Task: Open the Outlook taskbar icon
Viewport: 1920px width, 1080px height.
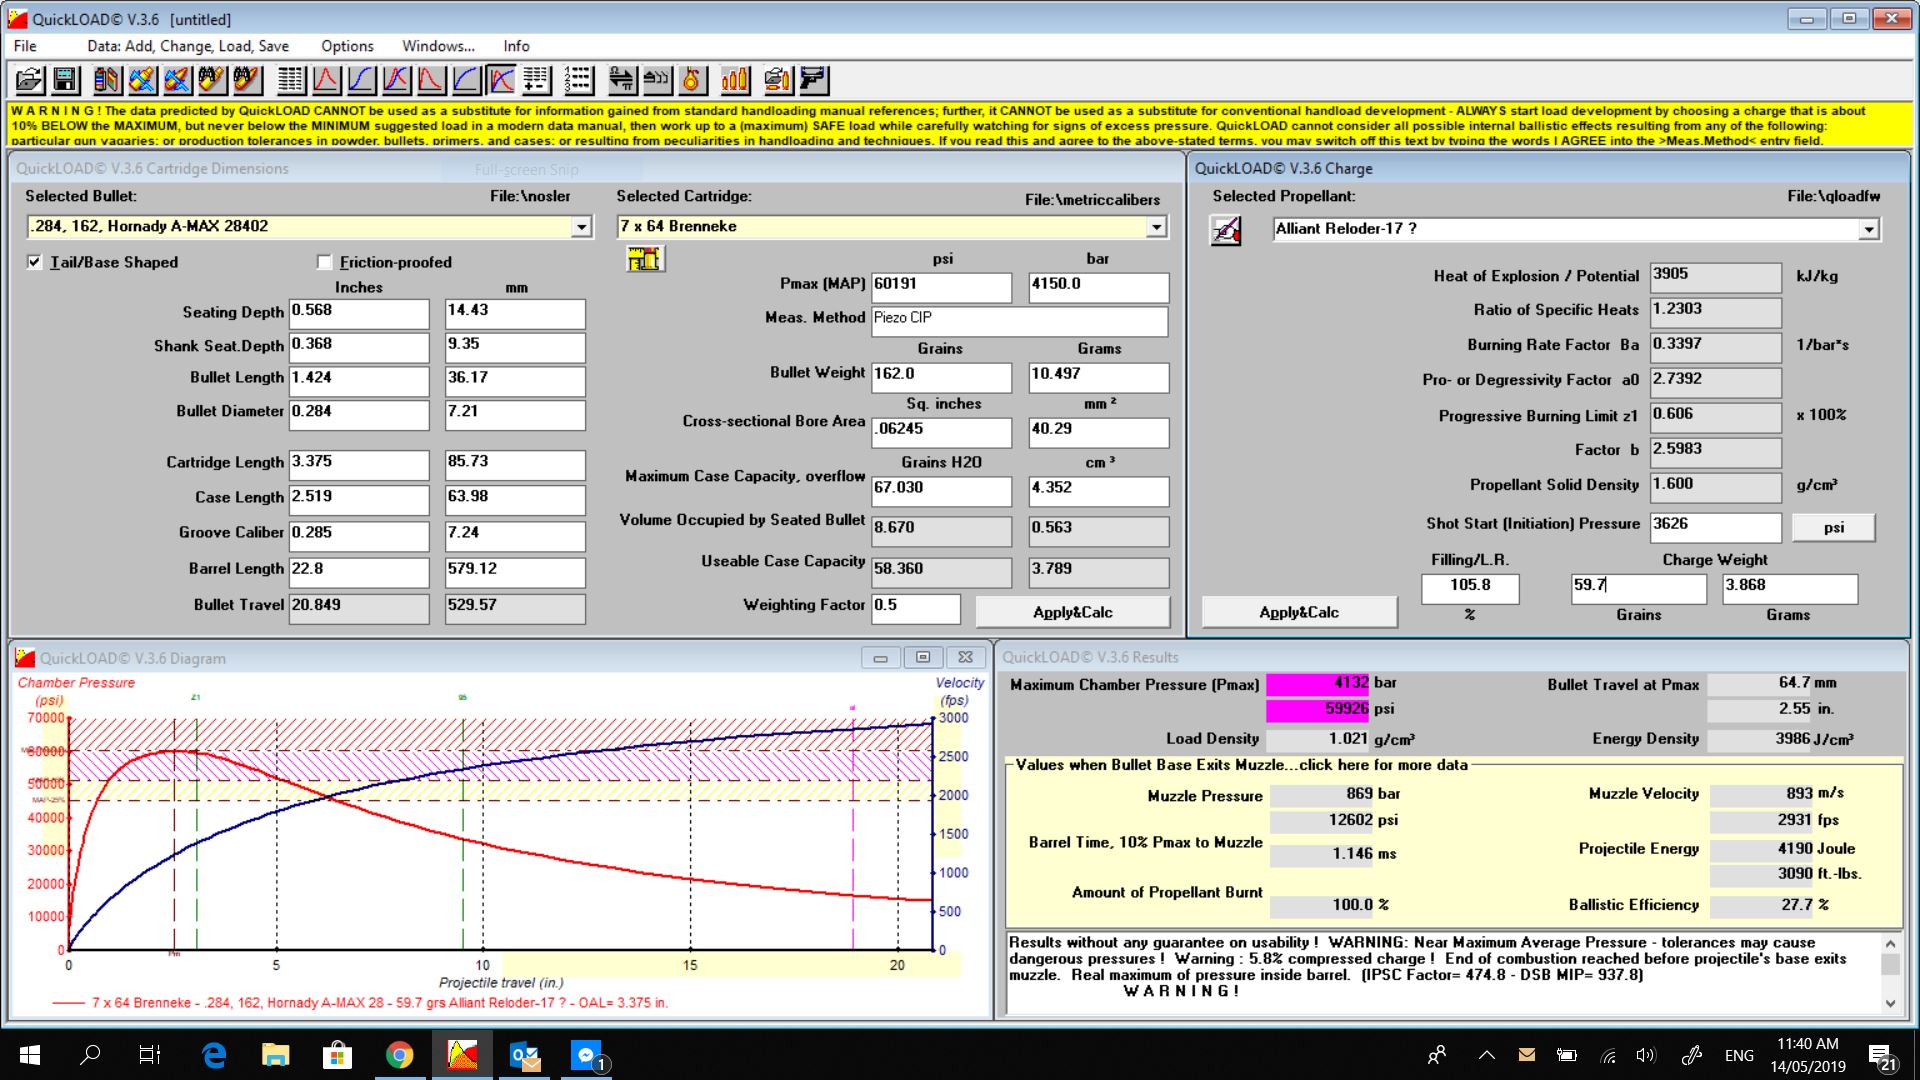Action: pyautogui.click(x=524, y=1055)
